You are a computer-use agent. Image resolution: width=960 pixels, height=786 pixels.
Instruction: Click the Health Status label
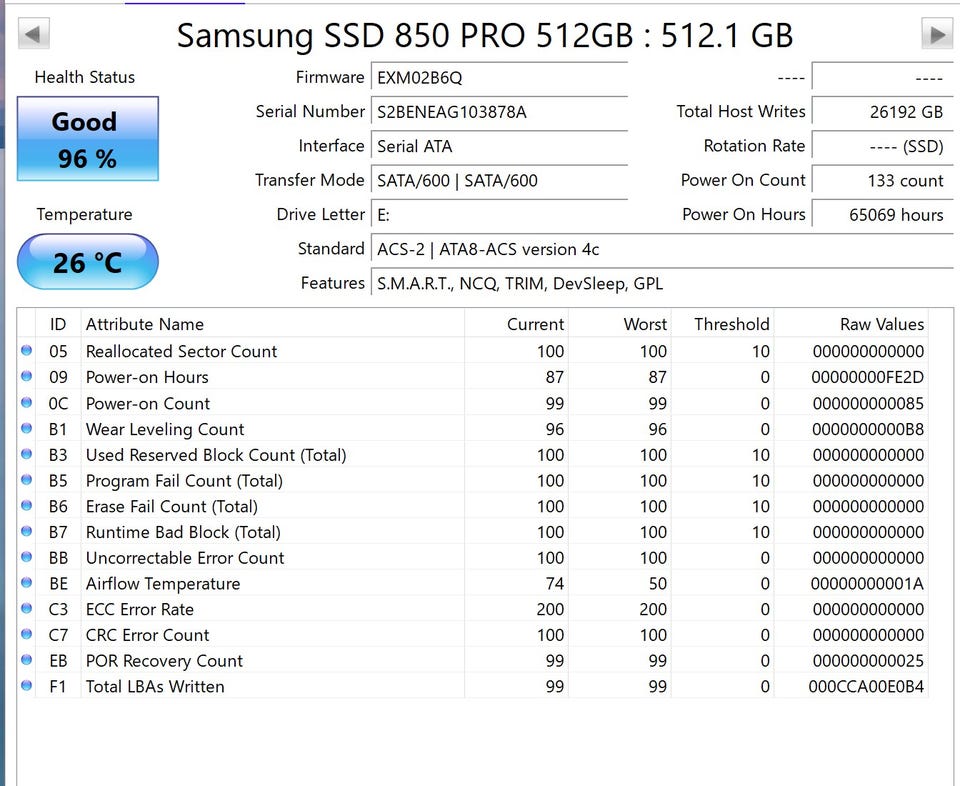[x=84, y=77]
